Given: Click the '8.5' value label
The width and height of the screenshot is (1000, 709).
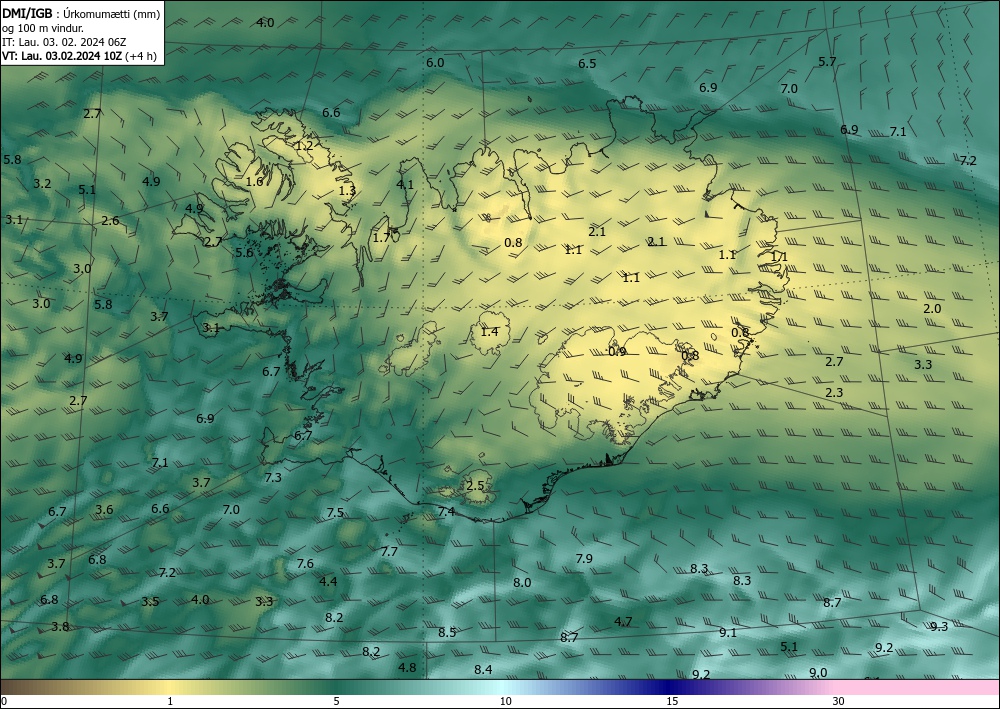Looking at the screenshot, I should (447, 632).
